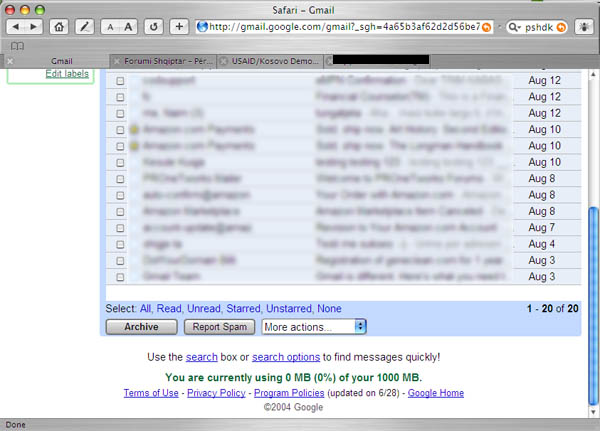Switch to the Gmail tab
Screen dimensions: 600x431
pyautogui.click(x=61, y=61)
